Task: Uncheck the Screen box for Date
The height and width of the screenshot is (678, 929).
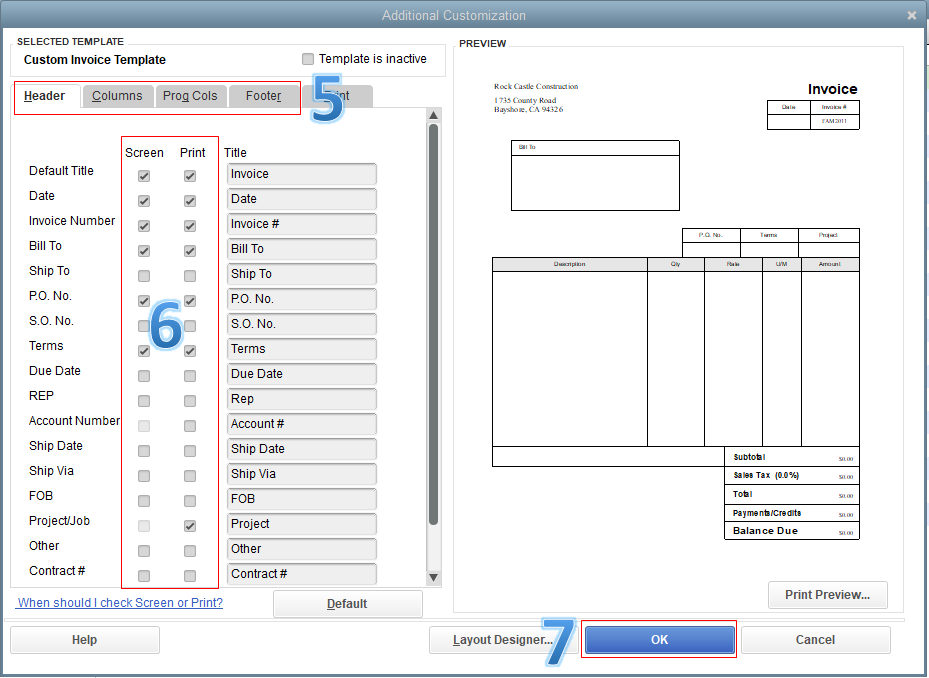Action: [143, 200]
